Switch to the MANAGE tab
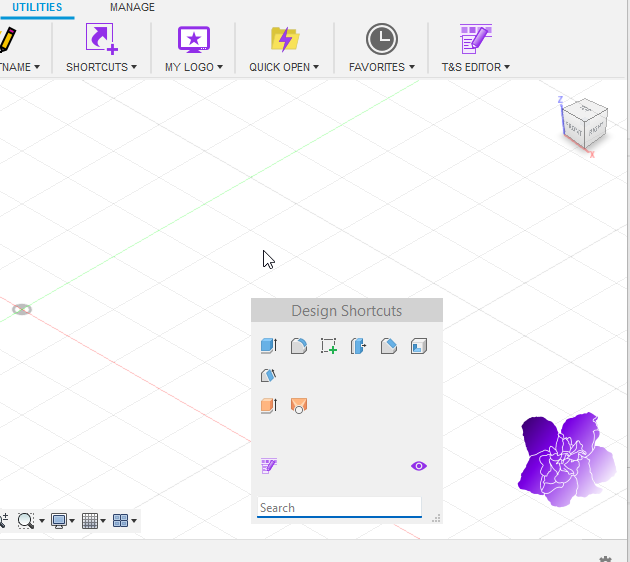 coord(132,7)
